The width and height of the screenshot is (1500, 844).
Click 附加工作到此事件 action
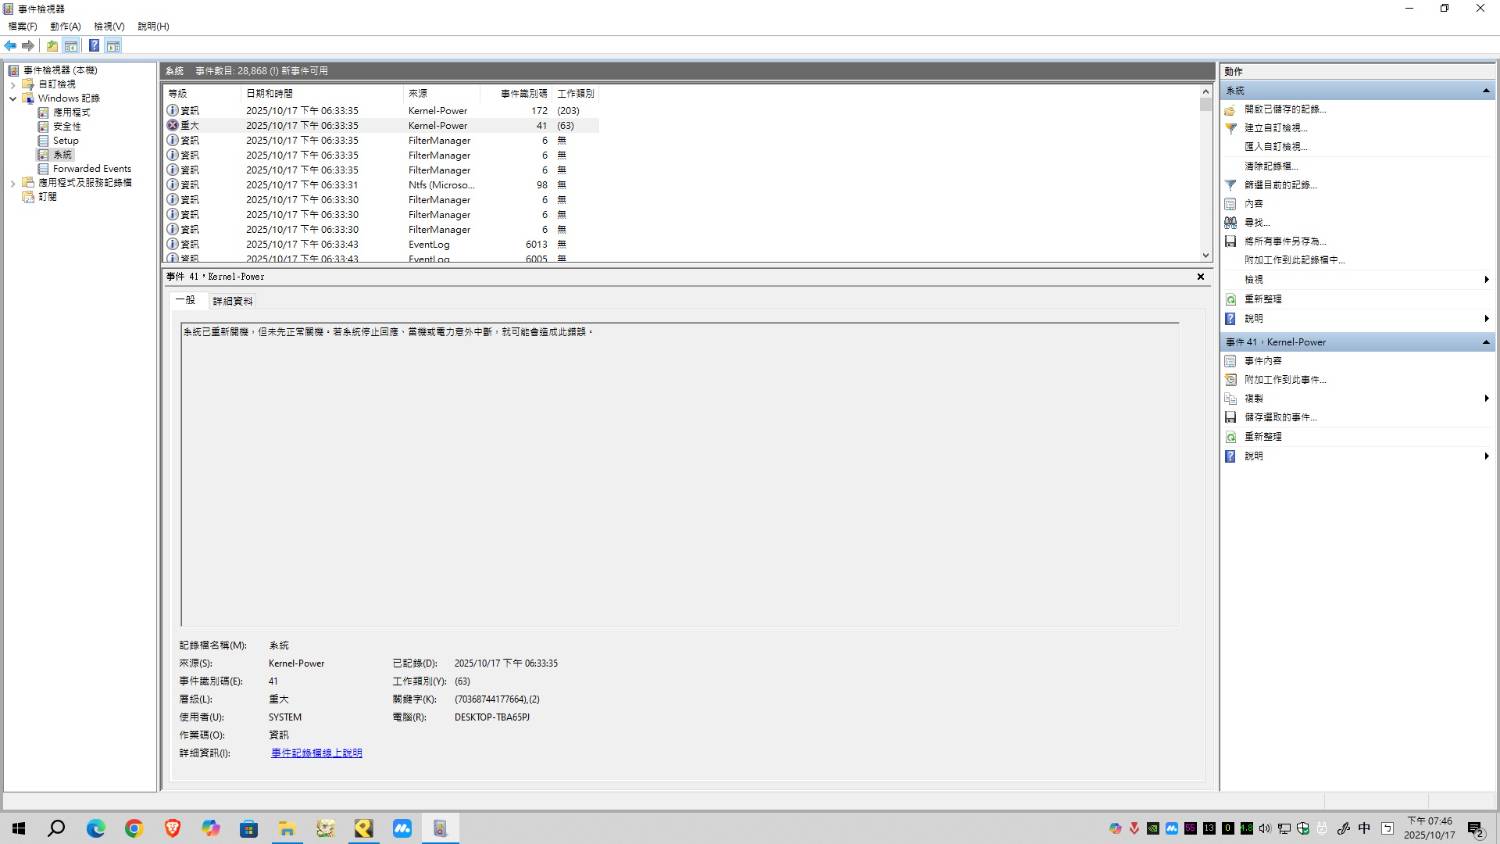pyautogui.click(x=1284, y=380)
